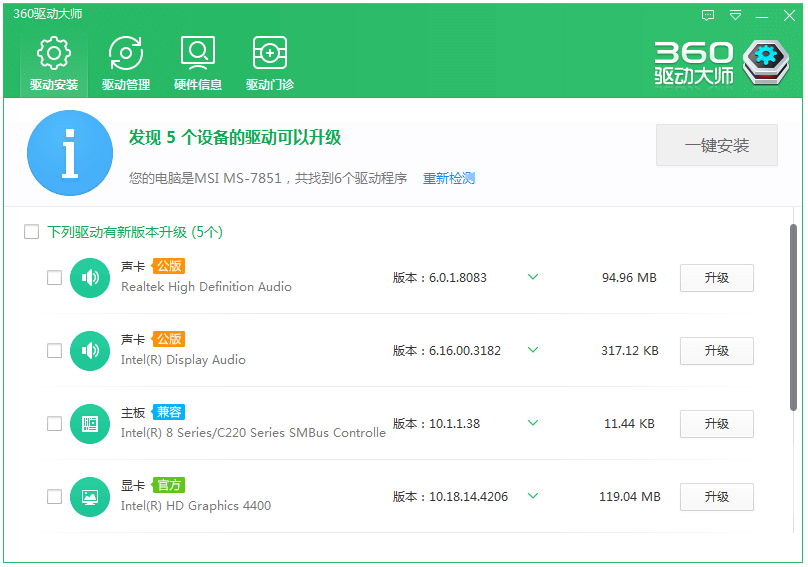Click the 重新检测 link
The height and width of the screenshot is (567, 808).
449,178
